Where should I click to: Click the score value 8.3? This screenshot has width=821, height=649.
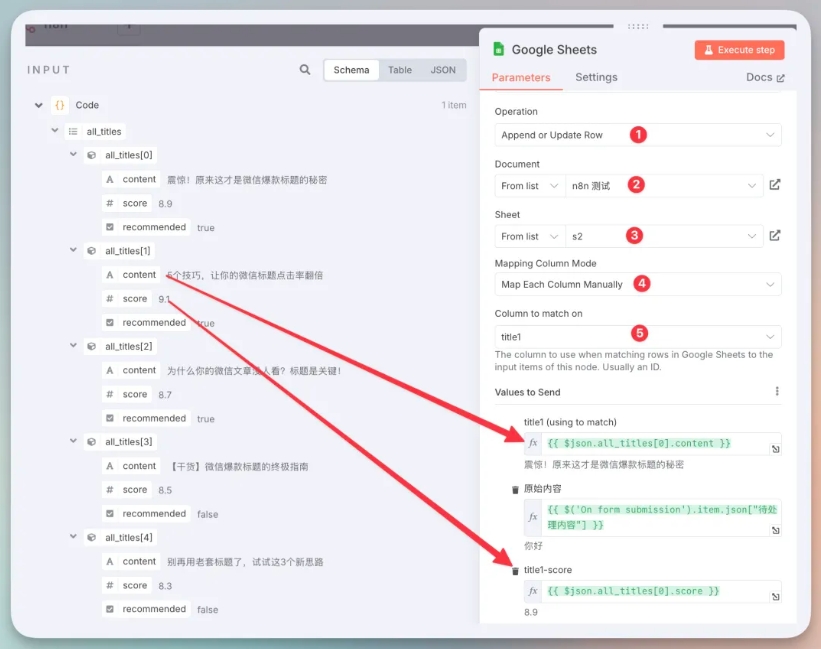tap(165, 586)
